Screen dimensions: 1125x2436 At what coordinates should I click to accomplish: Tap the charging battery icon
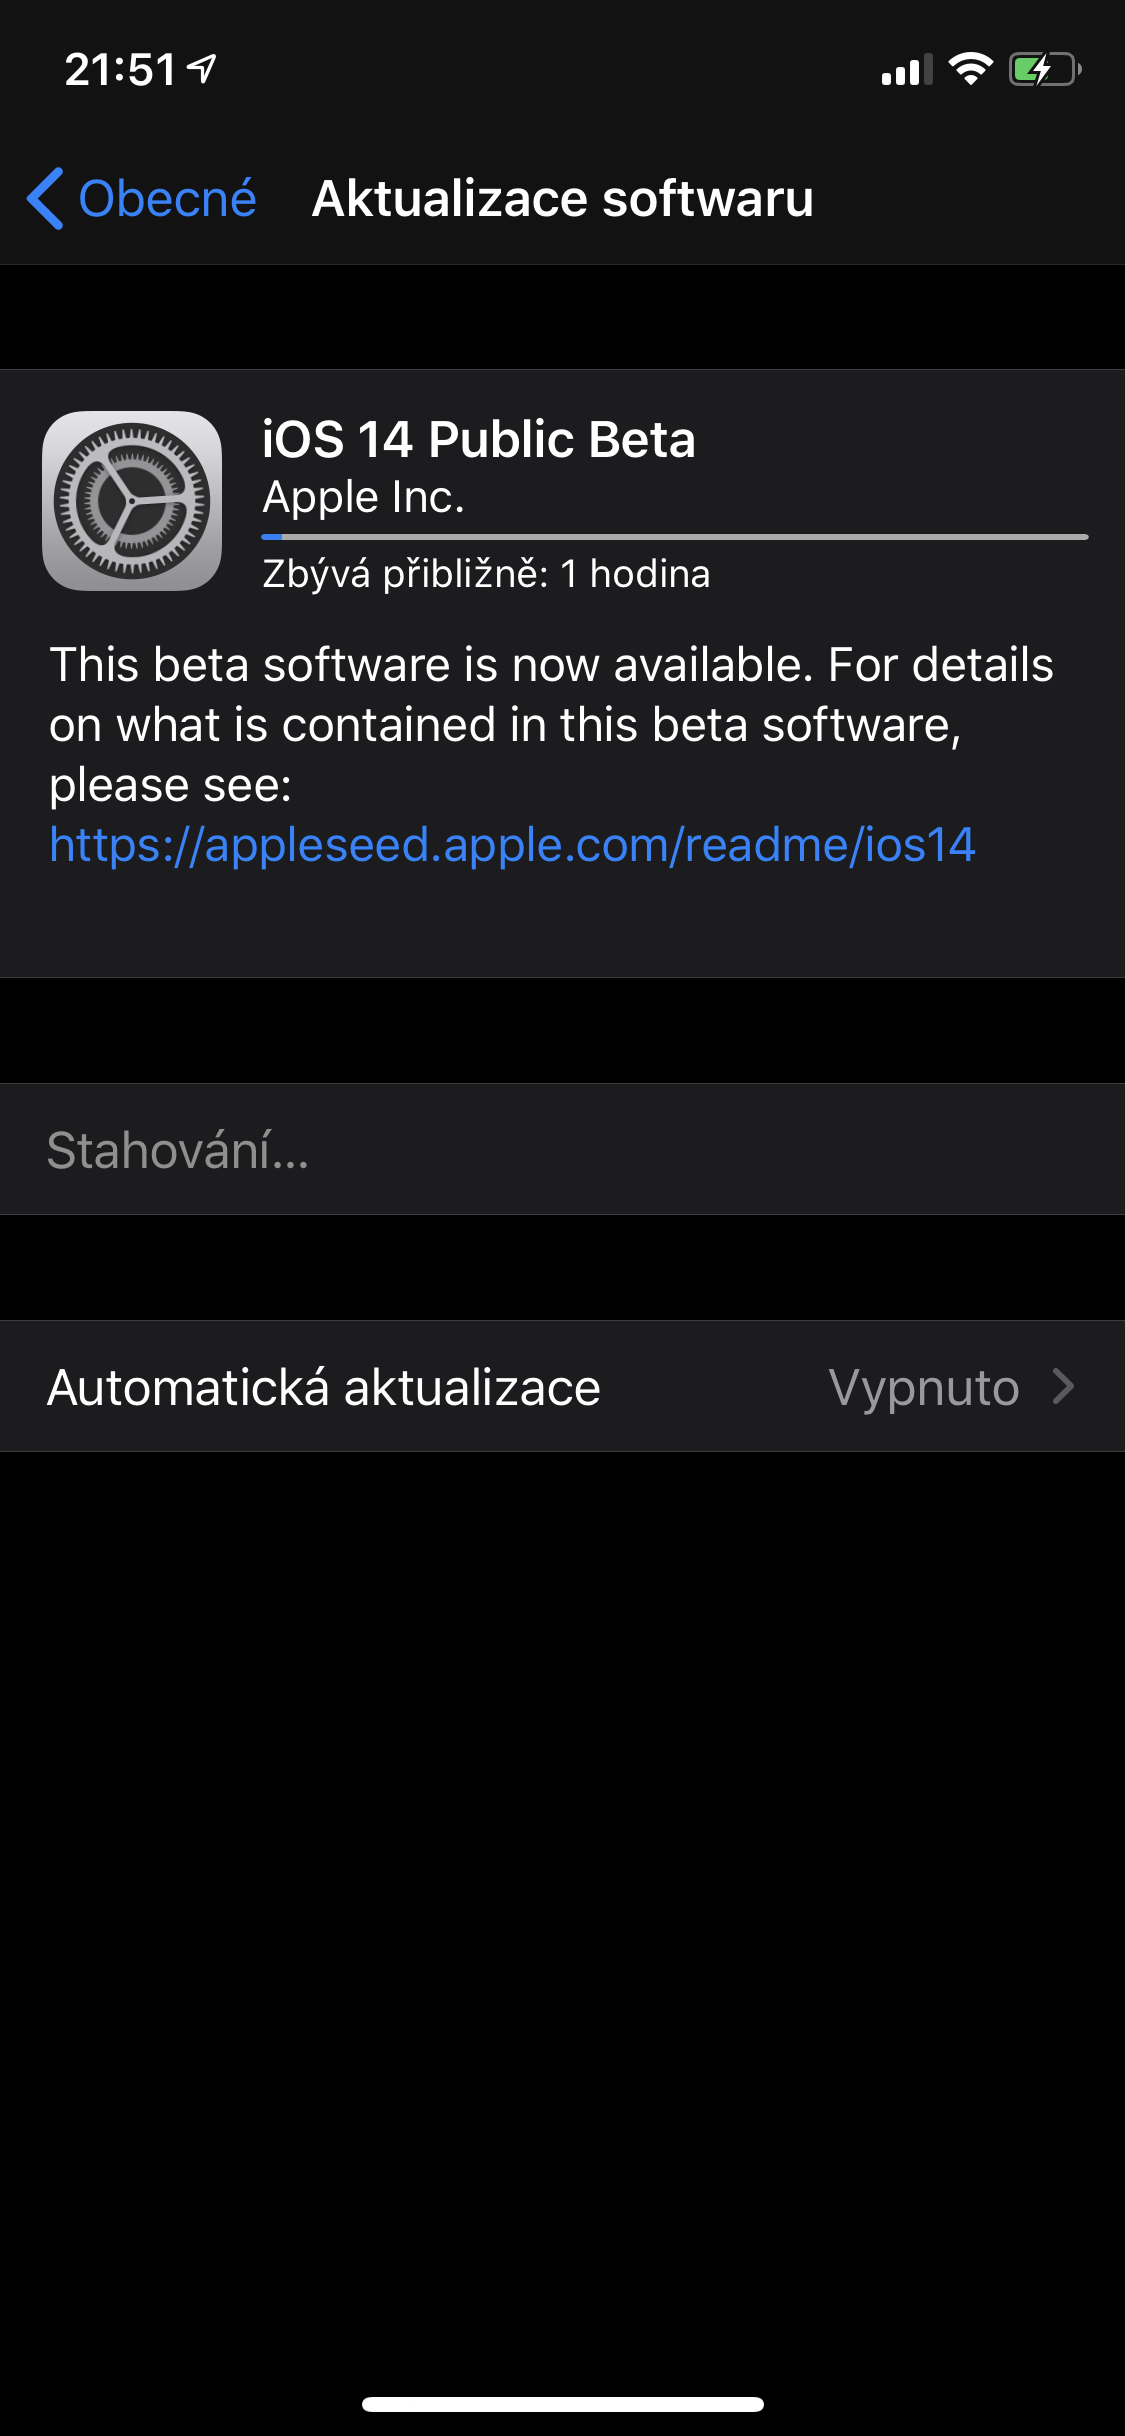(x=1044, y=70)
